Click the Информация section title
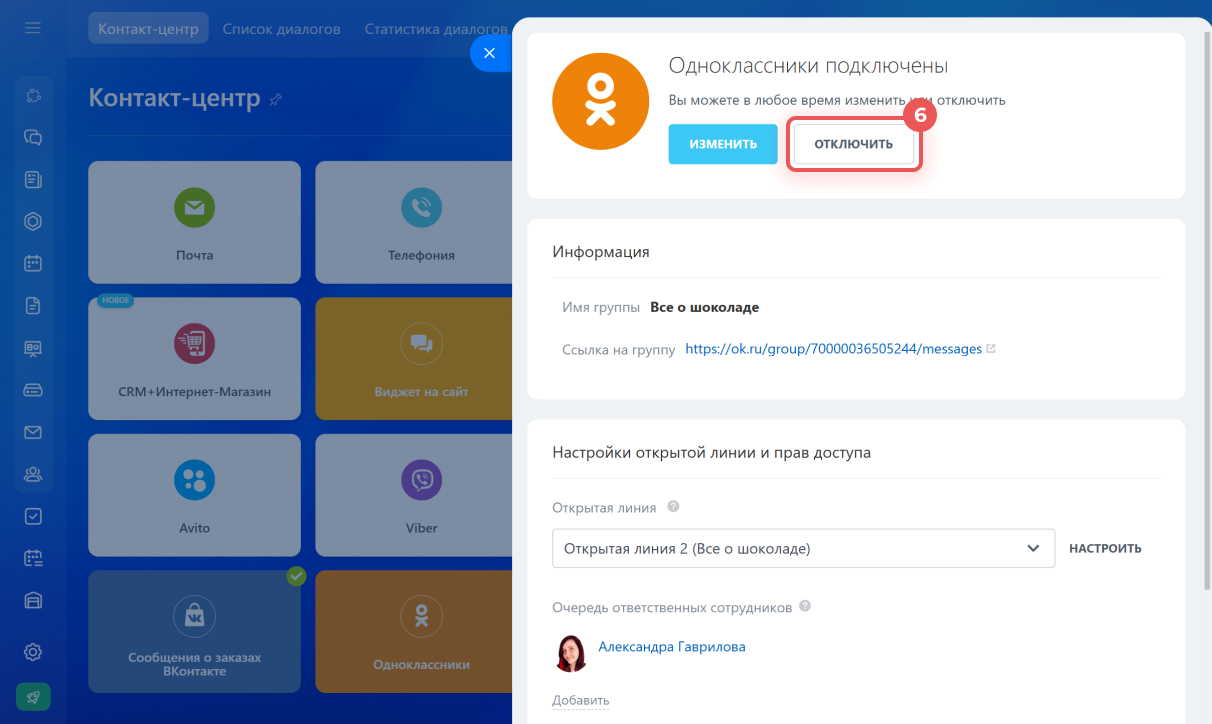The width and height of the screenshot is (1212, 724). point(601,252)
